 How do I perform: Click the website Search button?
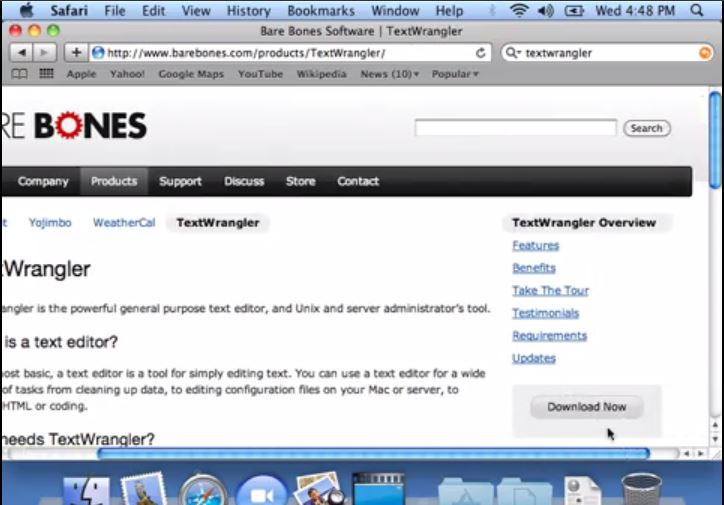[646, 128]
